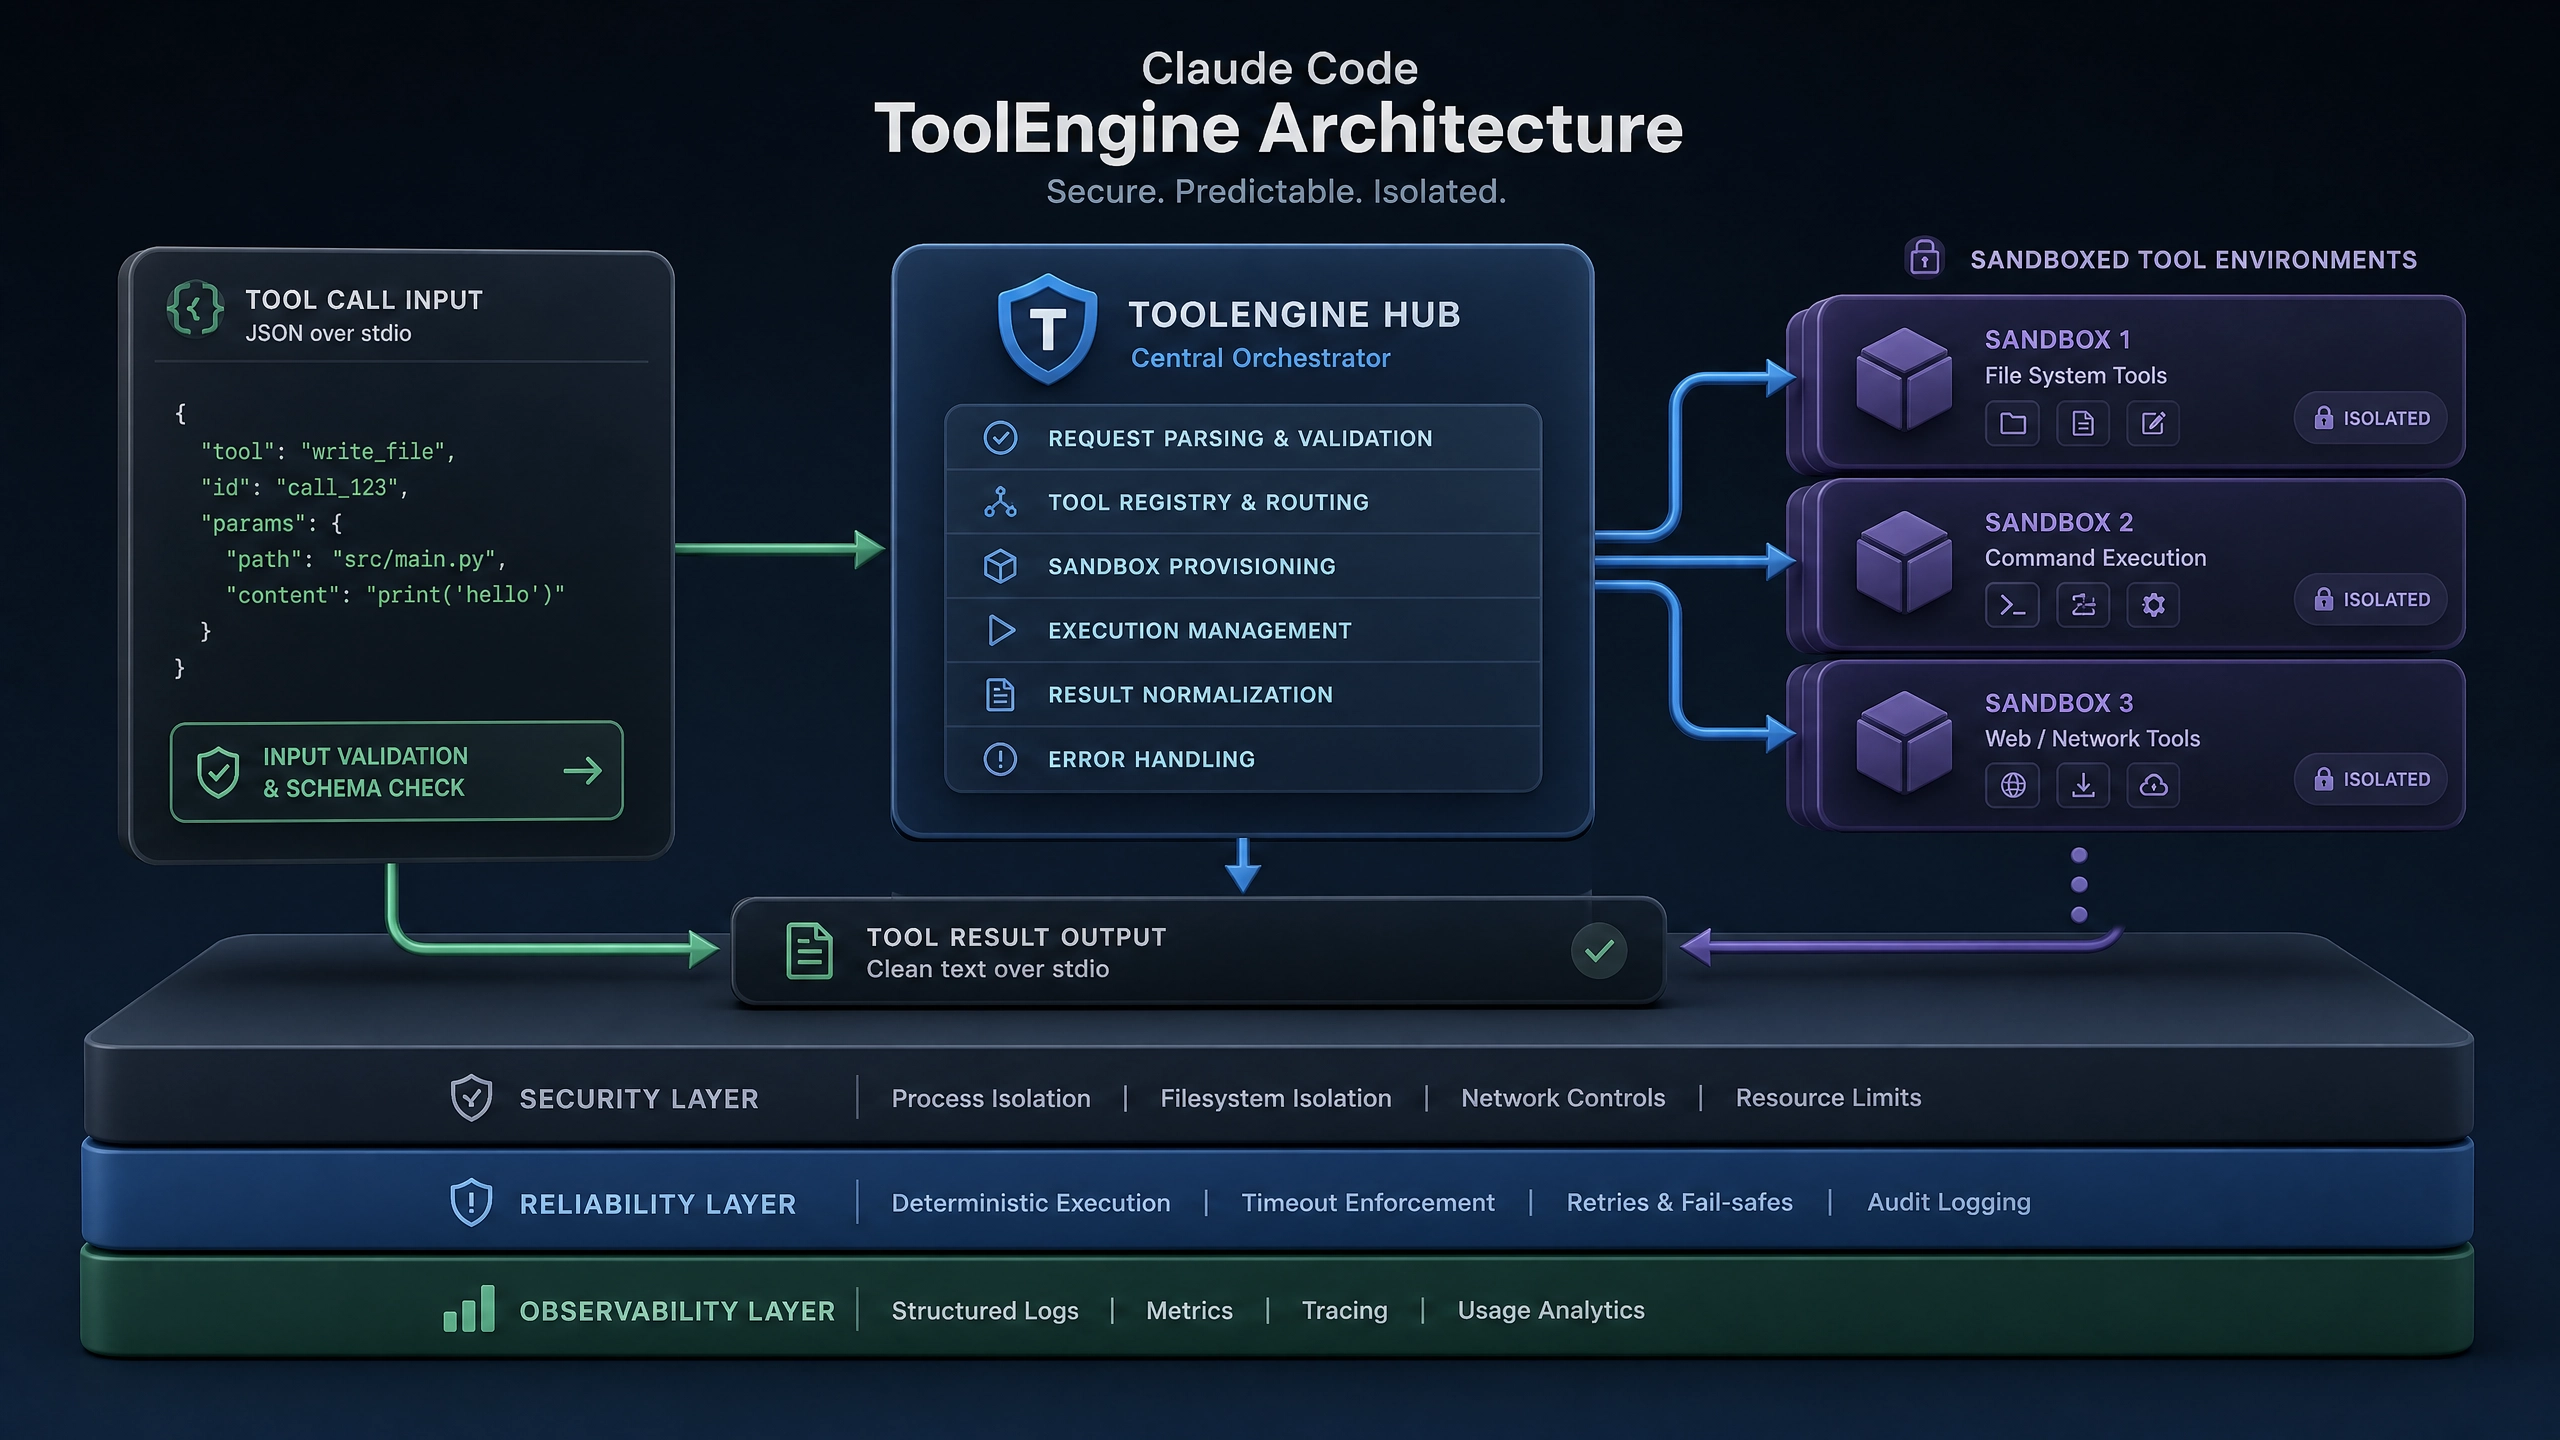Viewport: 2560px width, 1440px height.
Task: Click the "Structured Logs" text
Action: point(985,1311)
